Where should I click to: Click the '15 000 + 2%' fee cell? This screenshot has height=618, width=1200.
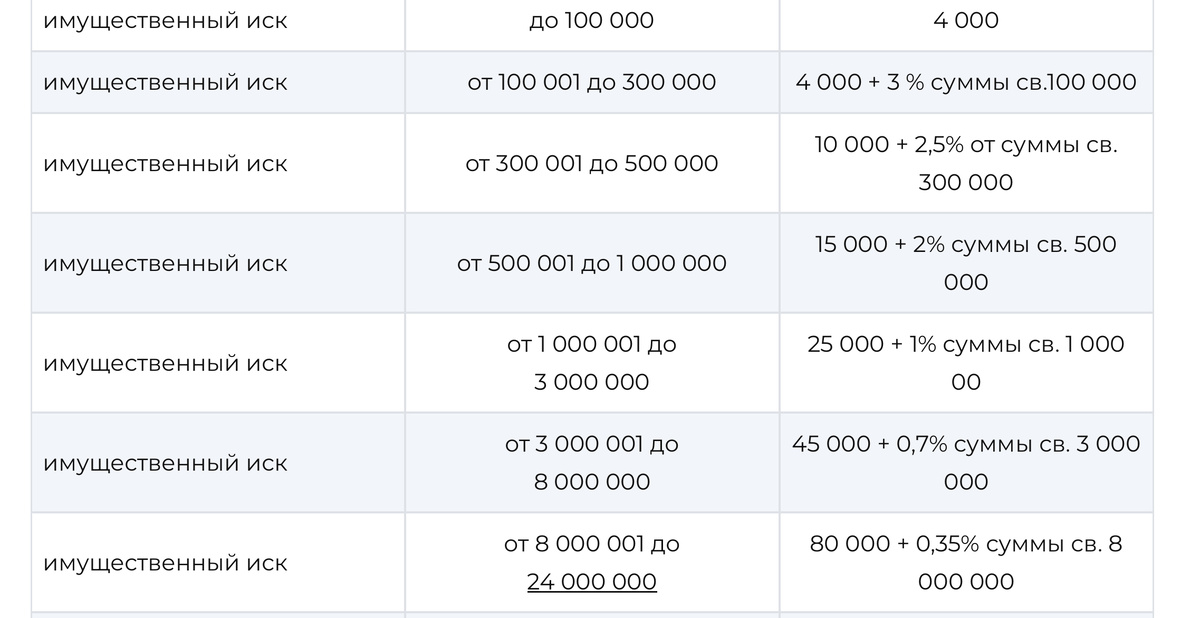click(966, 263)
